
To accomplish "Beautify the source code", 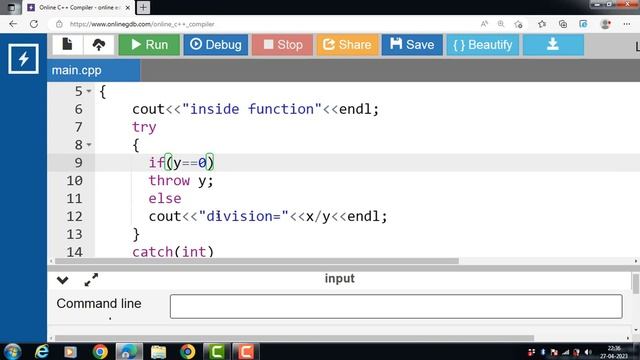I will (483, 44).
